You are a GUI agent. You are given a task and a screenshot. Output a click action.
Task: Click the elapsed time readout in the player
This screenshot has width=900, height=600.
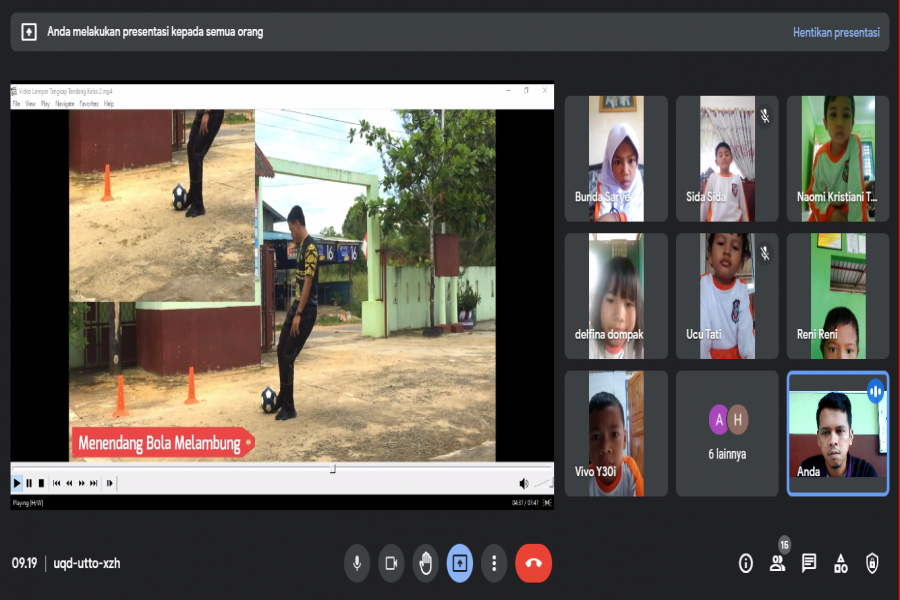pyautogui.click(x=525, y=503)
